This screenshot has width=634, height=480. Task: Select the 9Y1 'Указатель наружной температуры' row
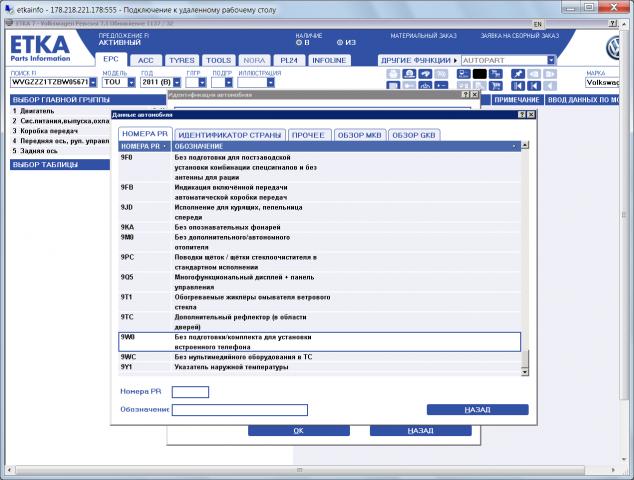tap(319, 367)
